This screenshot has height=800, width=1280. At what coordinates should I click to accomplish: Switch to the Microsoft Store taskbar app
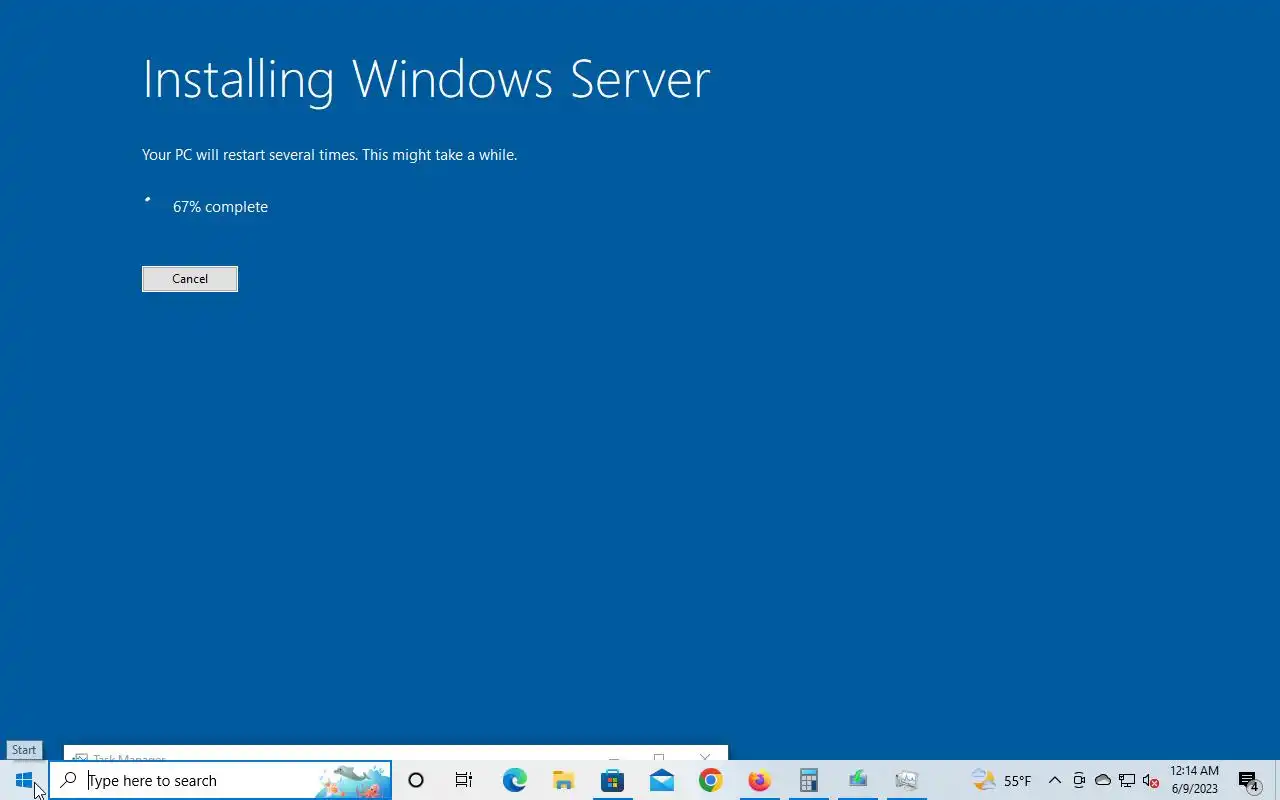click(612, 780)
